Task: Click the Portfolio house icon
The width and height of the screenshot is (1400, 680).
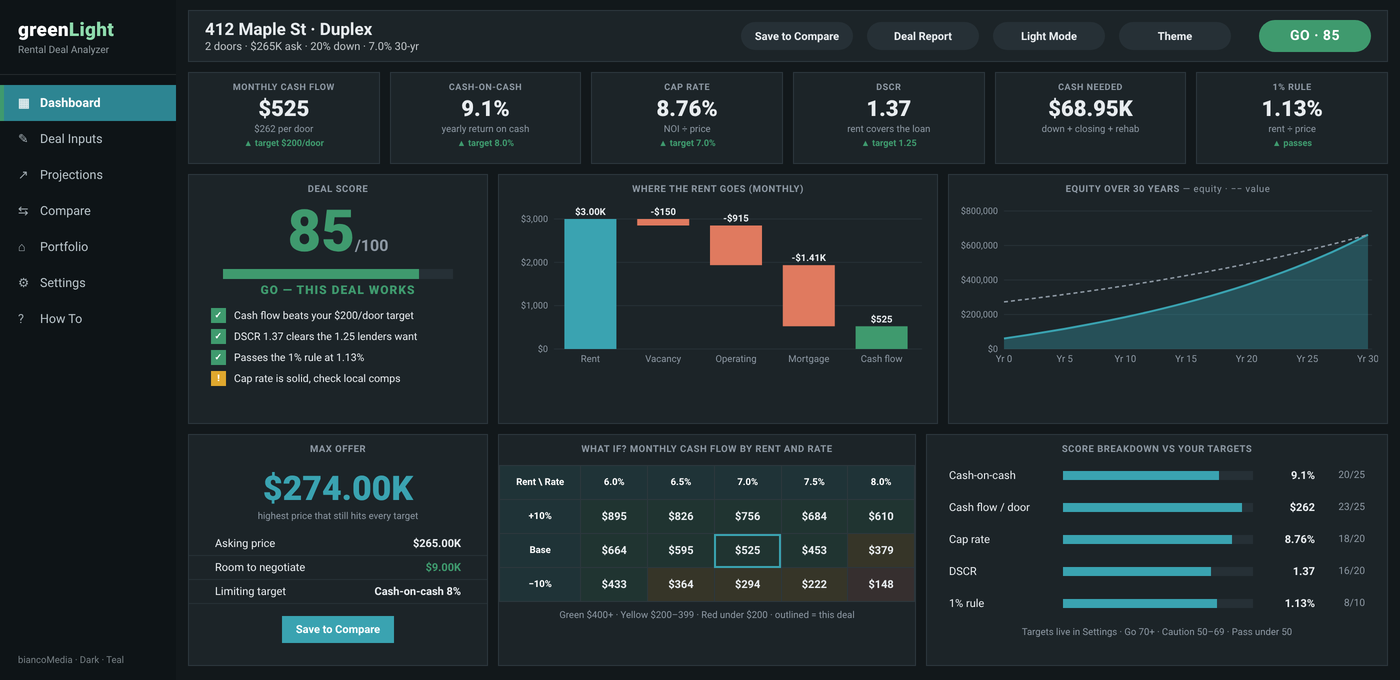Action: [23, 247]
